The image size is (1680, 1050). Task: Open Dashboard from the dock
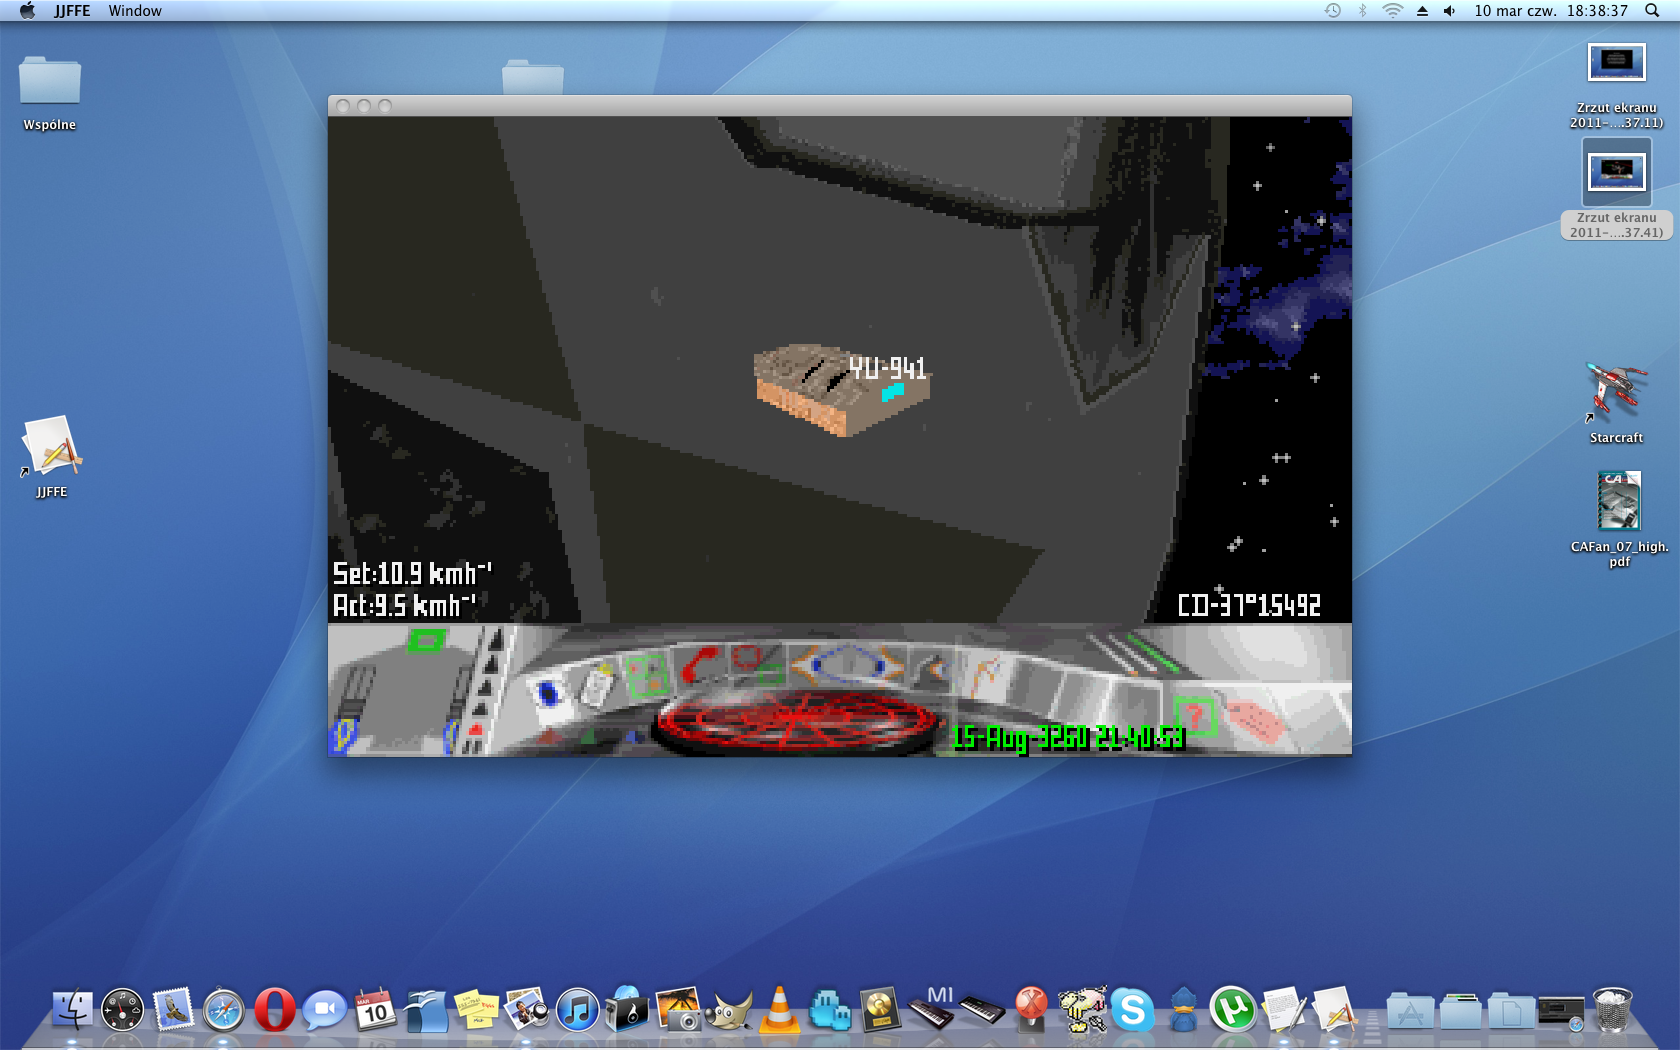[x=123, y=1010]
